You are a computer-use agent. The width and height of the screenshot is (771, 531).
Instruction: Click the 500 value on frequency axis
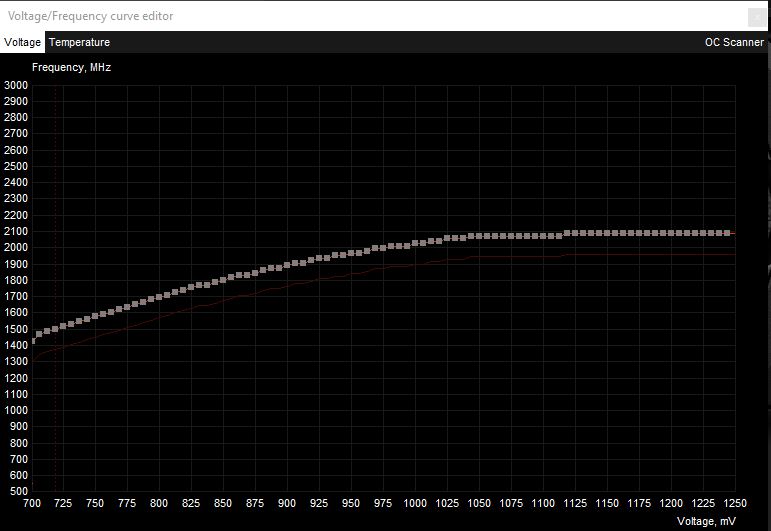[x=19, y=491]
